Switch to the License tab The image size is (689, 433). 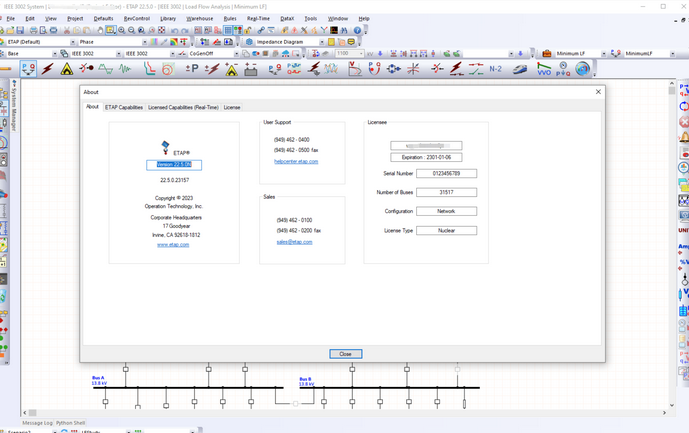(232, 107)
